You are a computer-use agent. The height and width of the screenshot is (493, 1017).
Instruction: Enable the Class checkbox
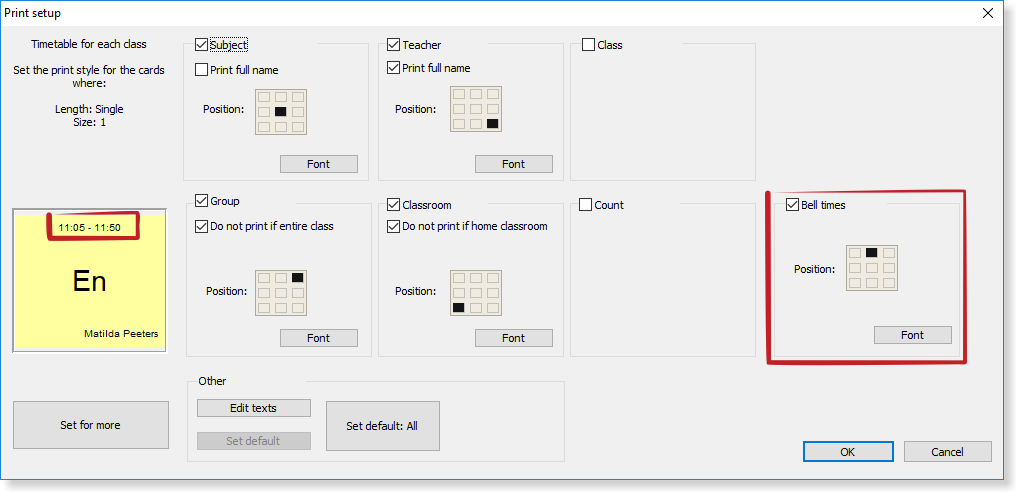pos(588,45)
